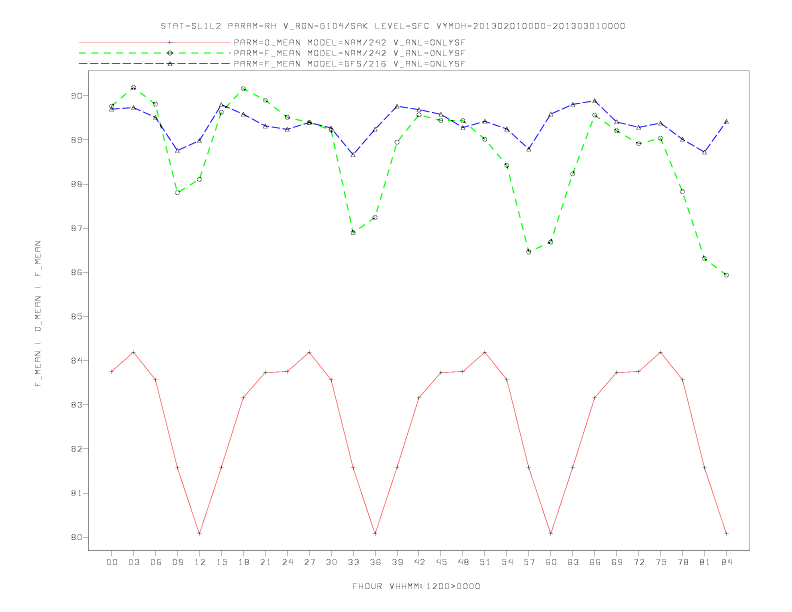The width and height of the screenshot is (792, 612).
Task: Click green NAM F_MEAN circle marker at hour 84
Action: [726, 275]
